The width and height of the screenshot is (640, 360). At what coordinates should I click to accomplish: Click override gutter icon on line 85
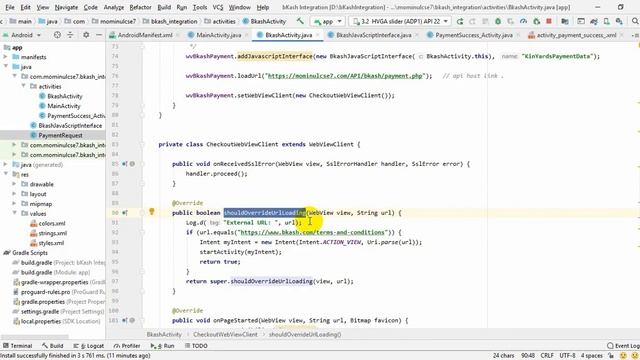tap(125, 164)
